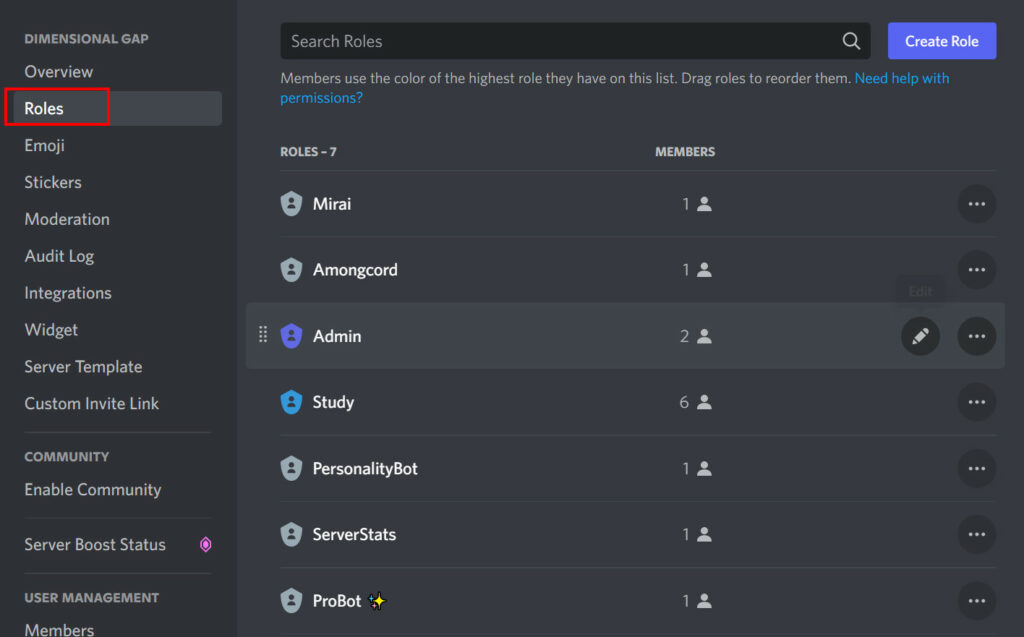The image size is (1024, 637).
Task: Open more options for the ProBot role
Action: [977, 600]
